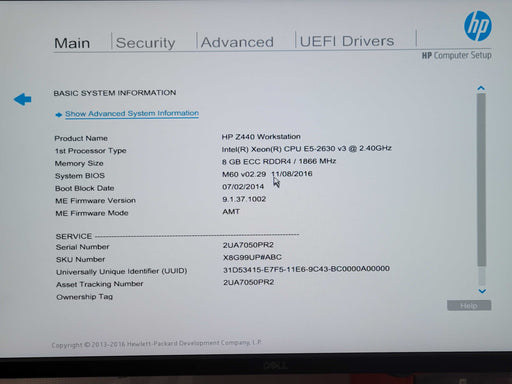Select the Serial Number value 2UA7050PR2
512x384 pixels.
248,245
